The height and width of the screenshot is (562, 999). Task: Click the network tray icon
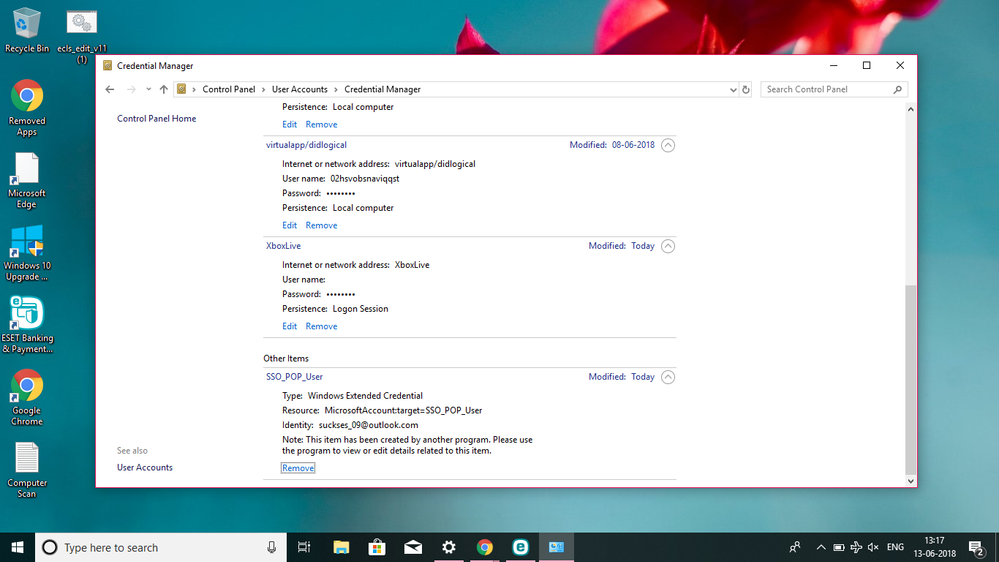coord(856,547)
